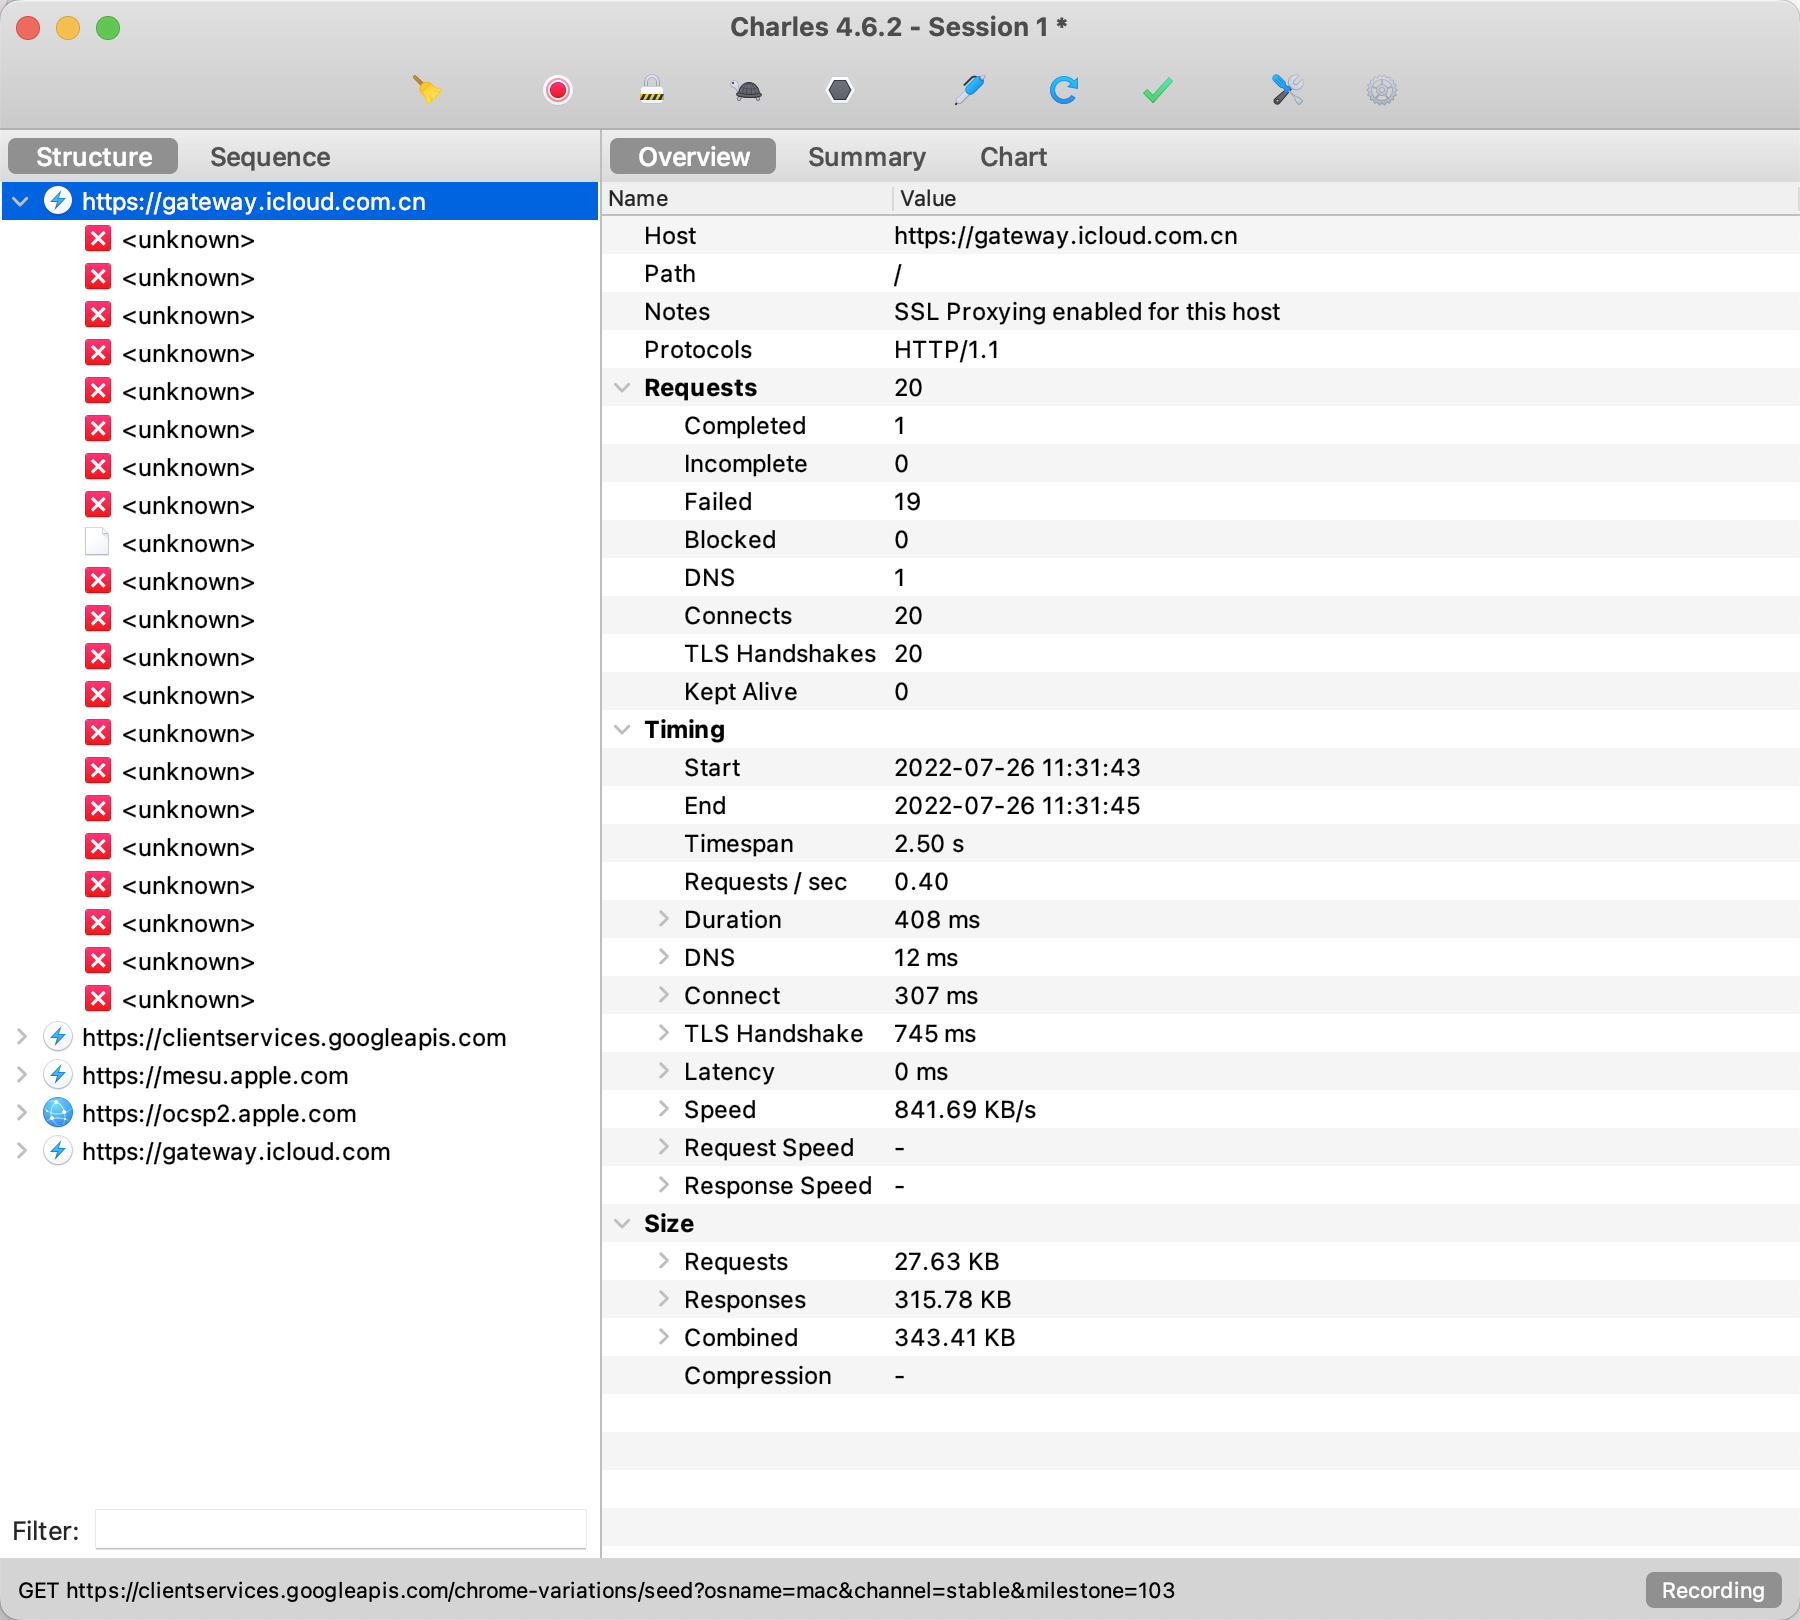1800x1620 pixels.
Task: Enable breakpoints with the hexagon icon
Action: pyautogui.click(x=840, y=90)
